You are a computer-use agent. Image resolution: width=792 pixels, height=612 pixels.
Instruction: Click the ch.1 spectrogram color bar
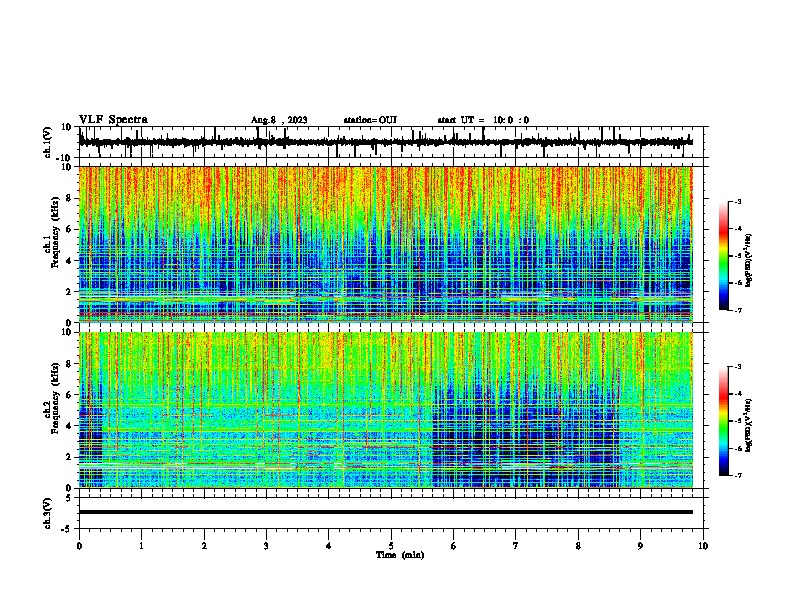[724, 256]
